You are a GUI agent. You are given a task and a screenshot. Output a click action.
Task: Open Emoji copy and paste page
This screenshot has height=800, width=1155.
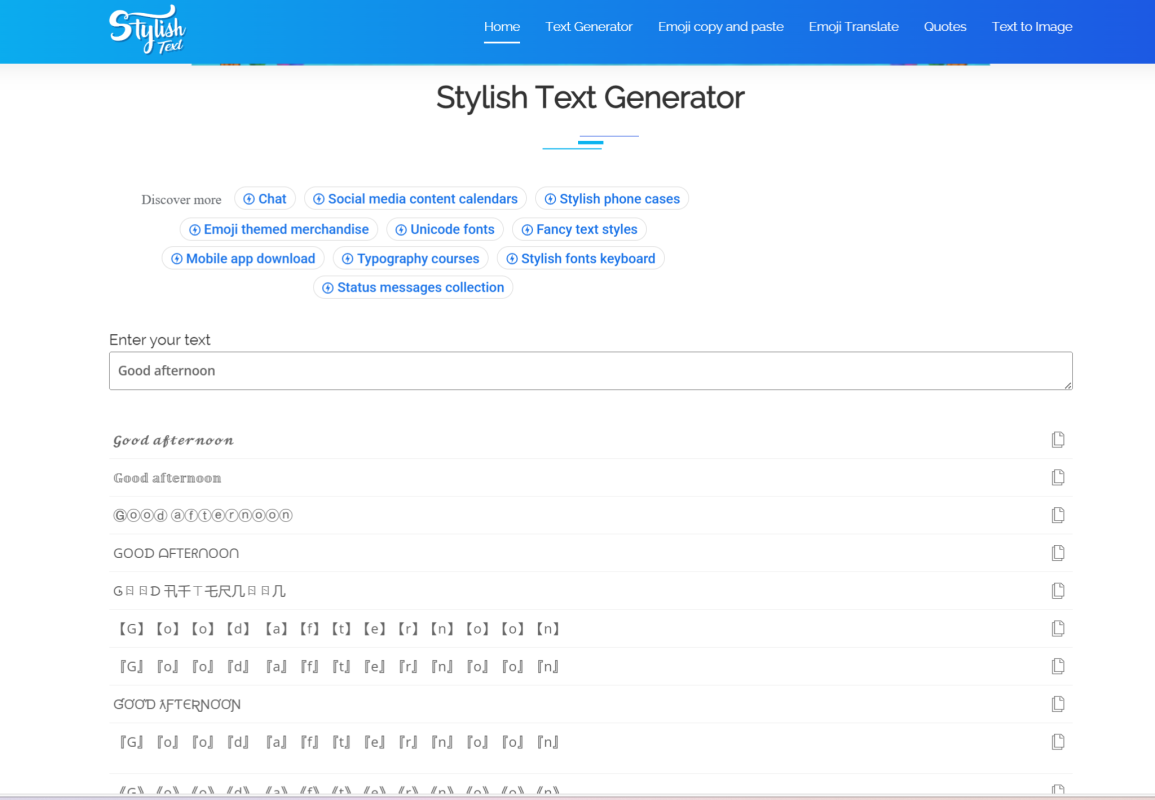[721, 27]
